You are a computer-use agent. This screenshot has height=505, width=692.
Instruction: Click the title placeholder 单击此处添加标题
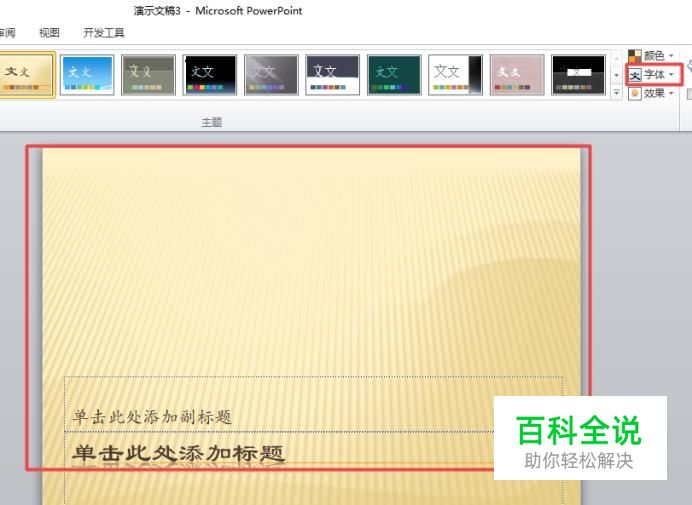click(x=178, y=453)
